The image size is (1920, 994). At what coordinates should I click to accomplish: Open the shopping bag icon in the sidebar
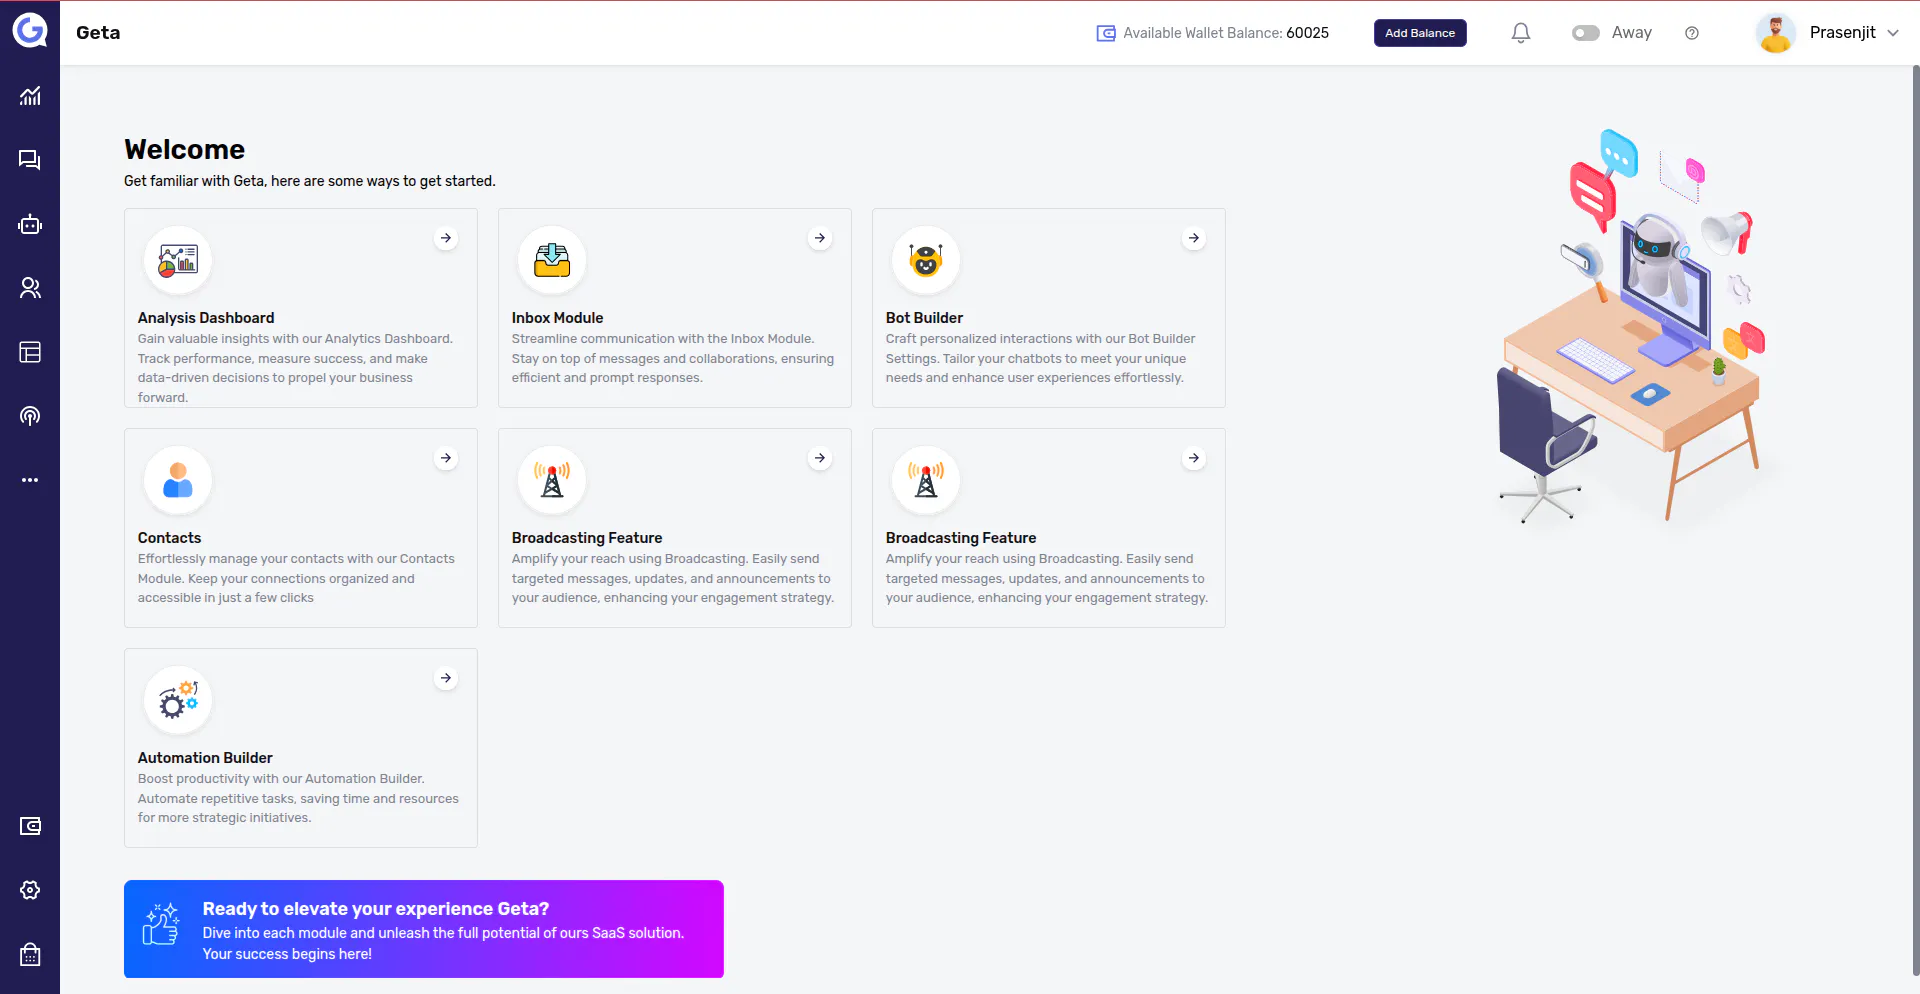point(30,954)
